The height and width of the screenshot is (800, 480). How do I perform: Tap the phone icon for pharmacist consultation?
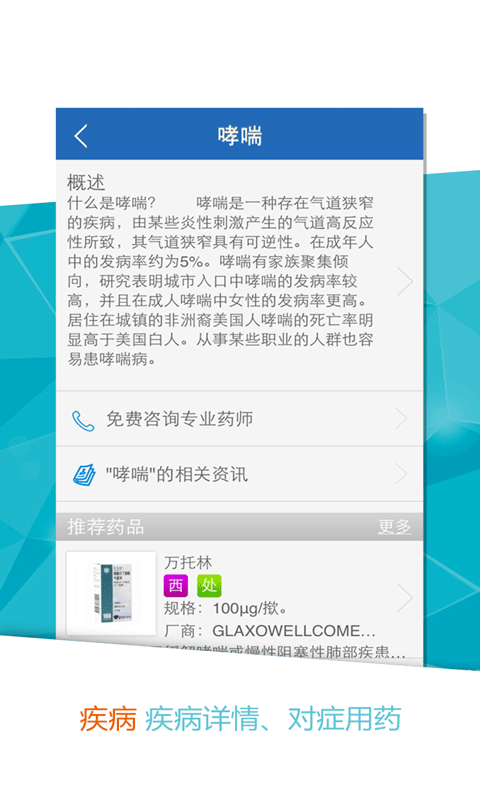coord(83,421)
